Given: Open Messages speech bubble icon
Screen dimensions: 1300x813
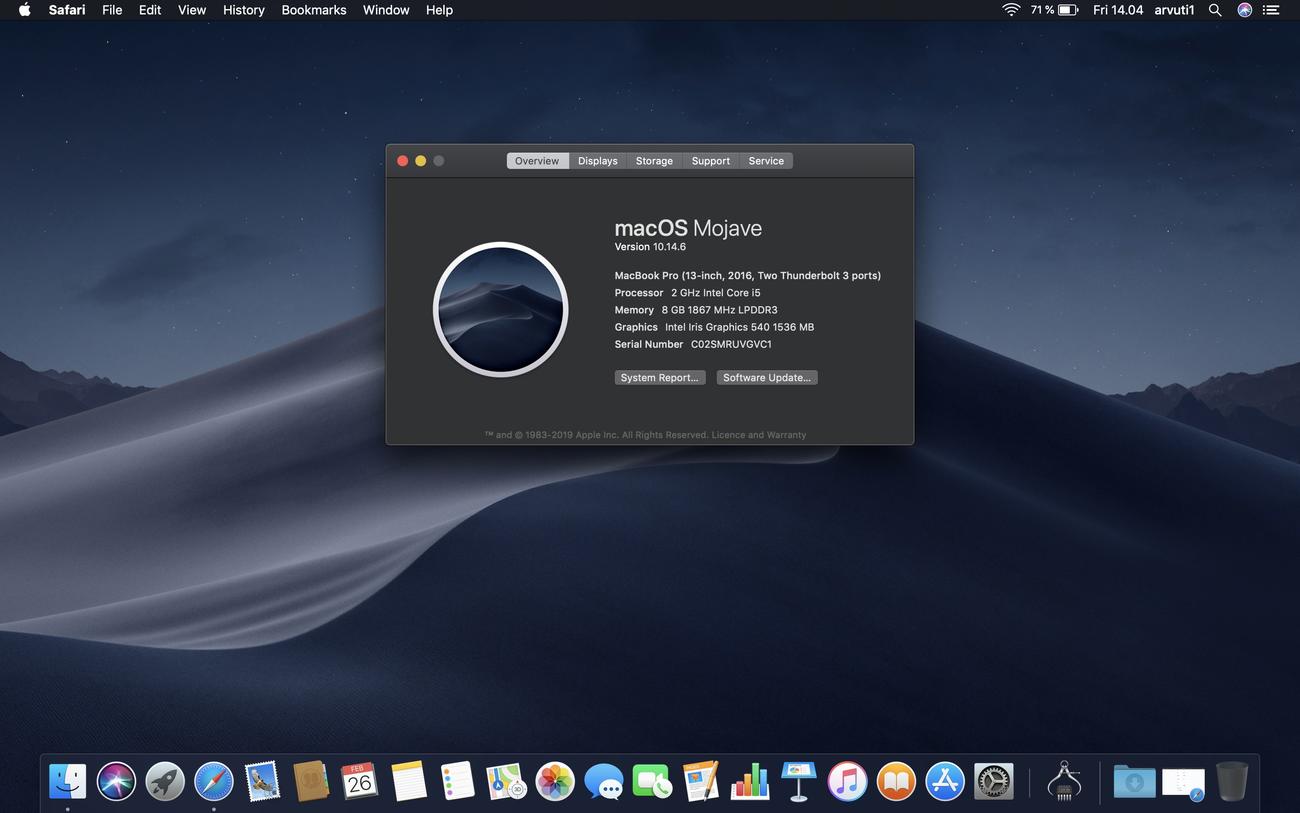Looking at the screenshot, I should click(604, 781).
